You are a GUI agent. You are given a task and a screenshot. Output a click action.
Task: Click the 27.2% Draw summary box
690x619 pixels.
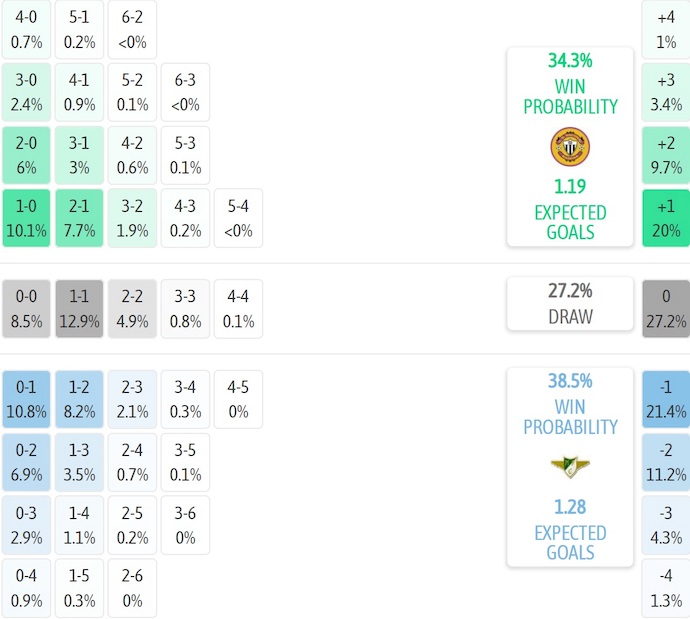[x=570, y=304]
